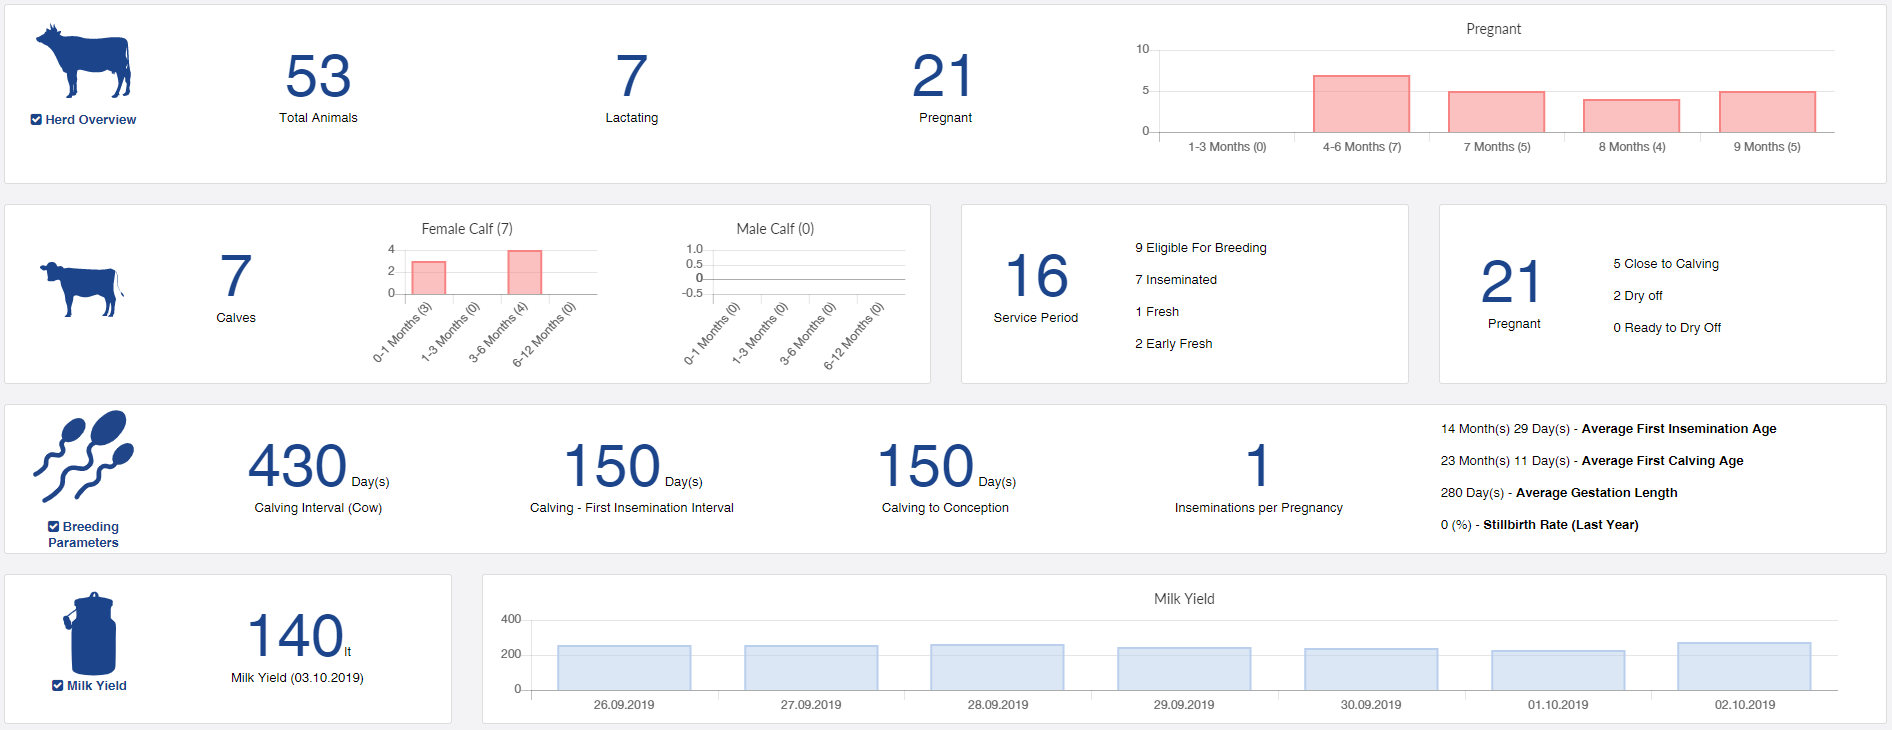
Task: Click the 01.10.2019 milk yield bar
Action: pyautogui.click(x=1558, y=670)
